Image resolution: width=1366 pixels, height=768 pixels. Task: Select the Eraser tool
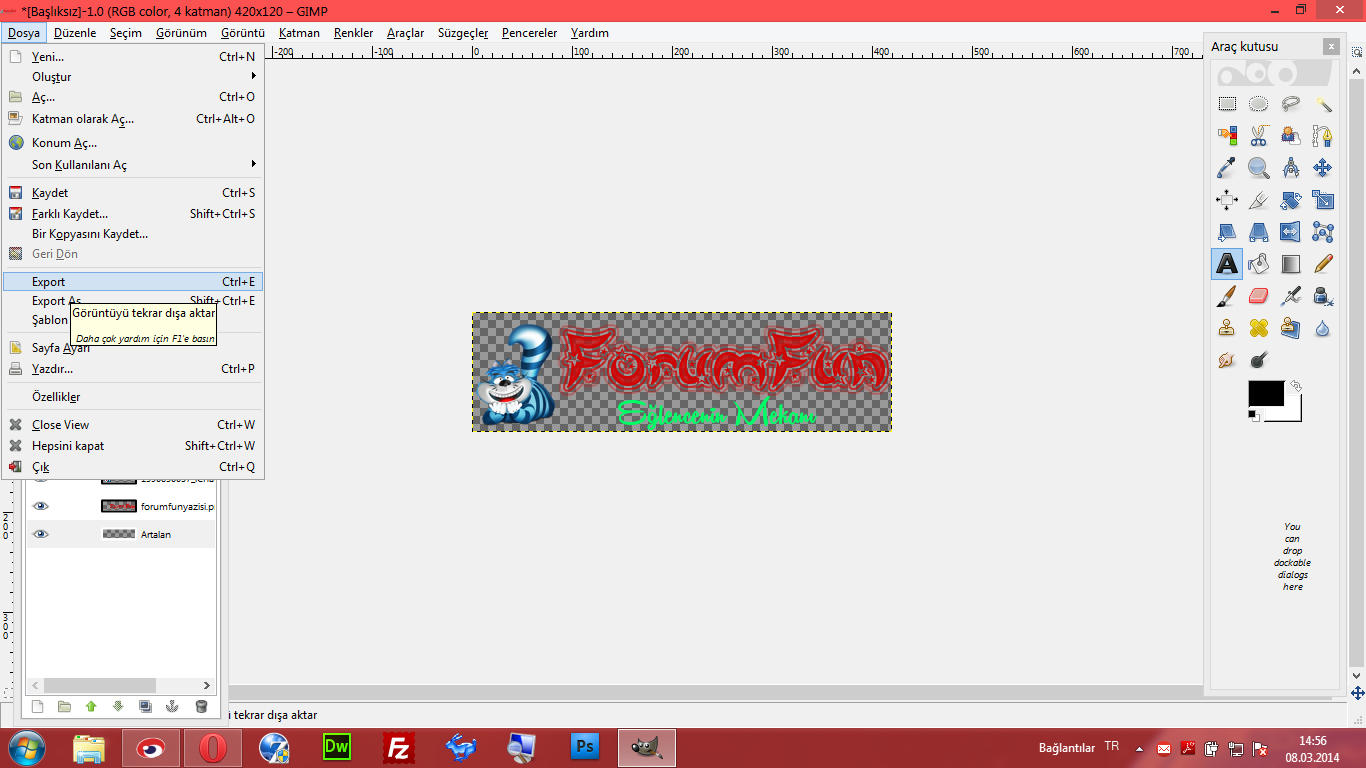(x=1259, y=296)
